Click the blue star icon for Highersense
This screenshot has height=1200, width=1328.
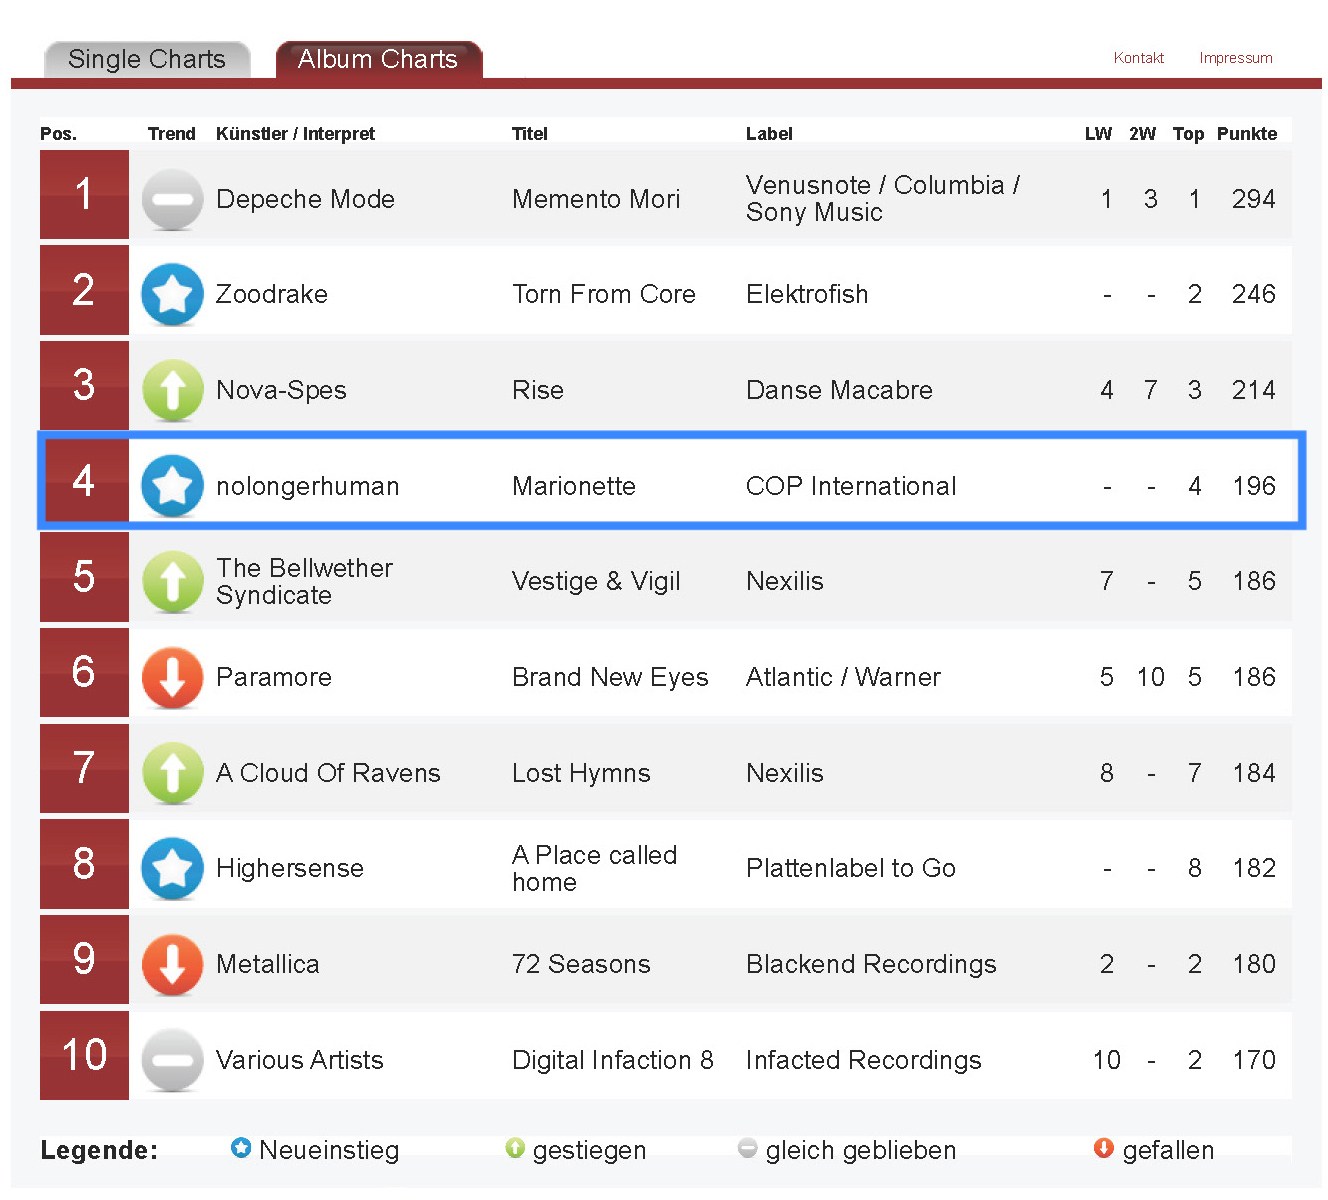pyautogui.click(x=172, y=868)
